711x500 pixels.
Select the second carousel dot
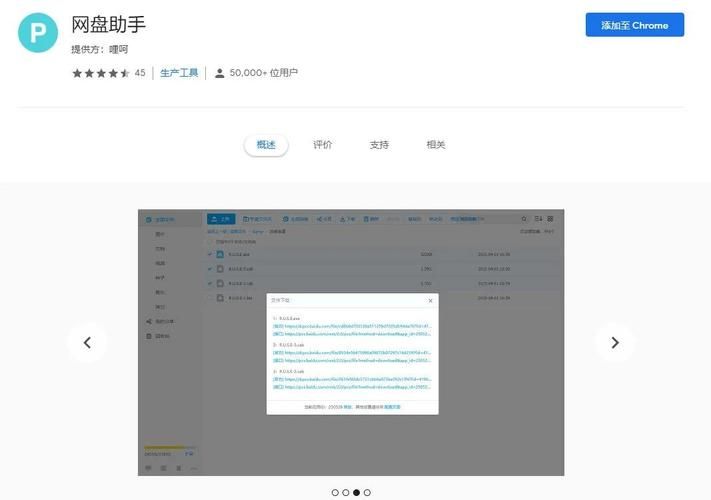tap(346, 492)
